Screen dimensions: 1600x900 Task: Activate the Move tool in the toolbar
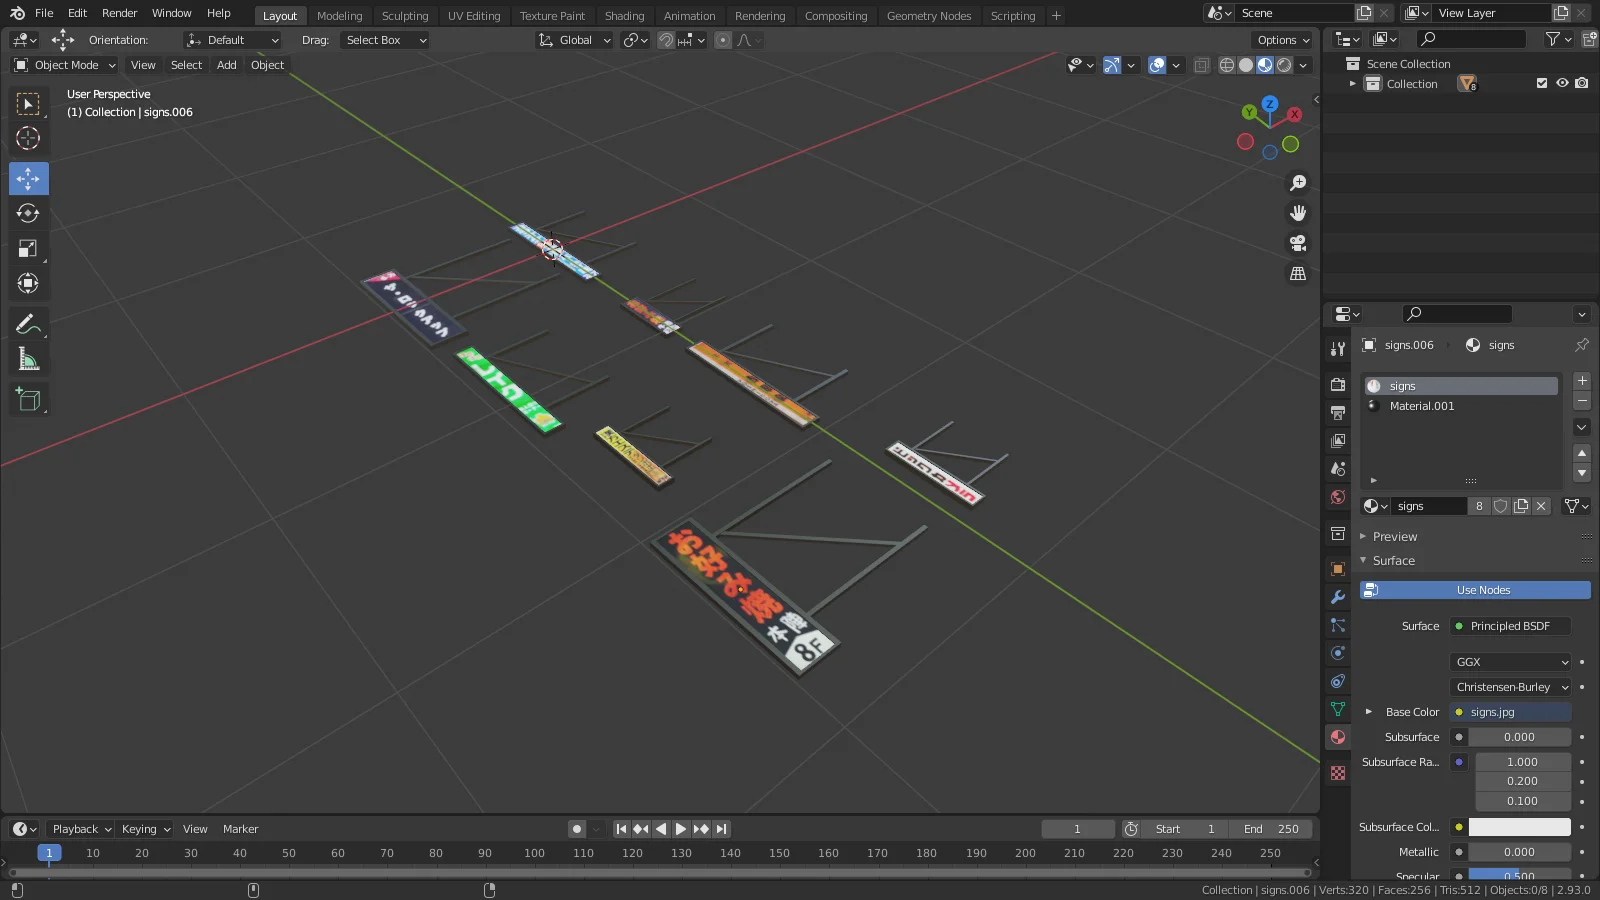(x=28, y=178)
